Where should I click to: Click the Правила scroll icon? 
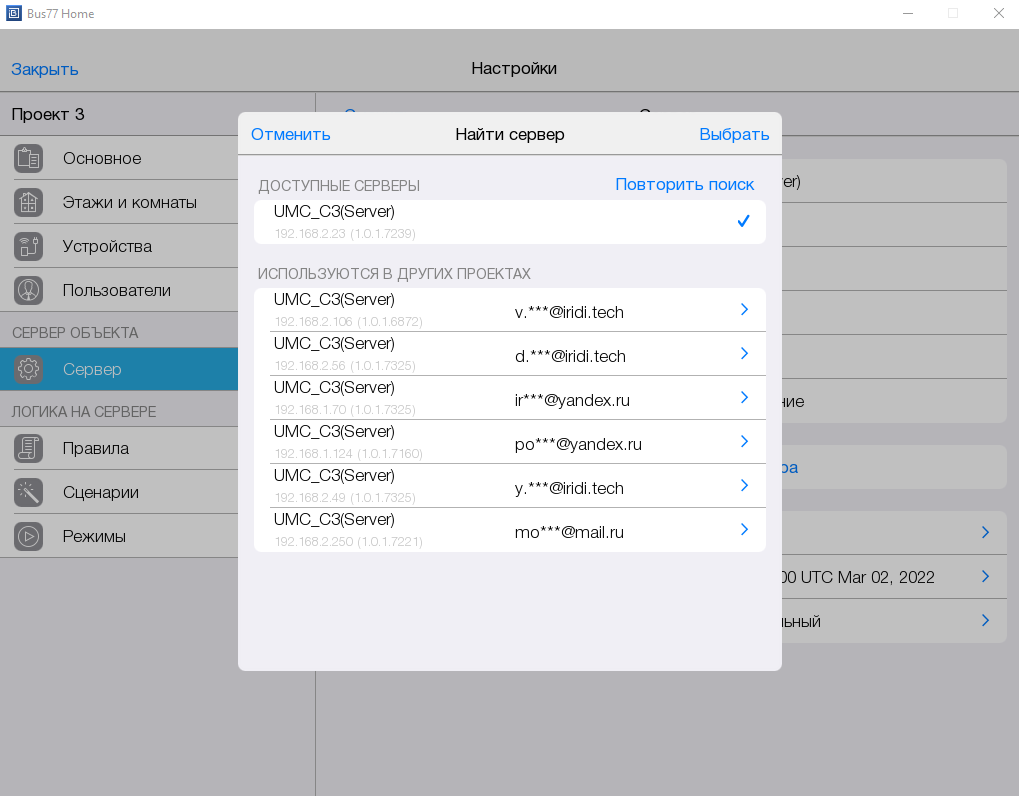[x=29, y=448]
